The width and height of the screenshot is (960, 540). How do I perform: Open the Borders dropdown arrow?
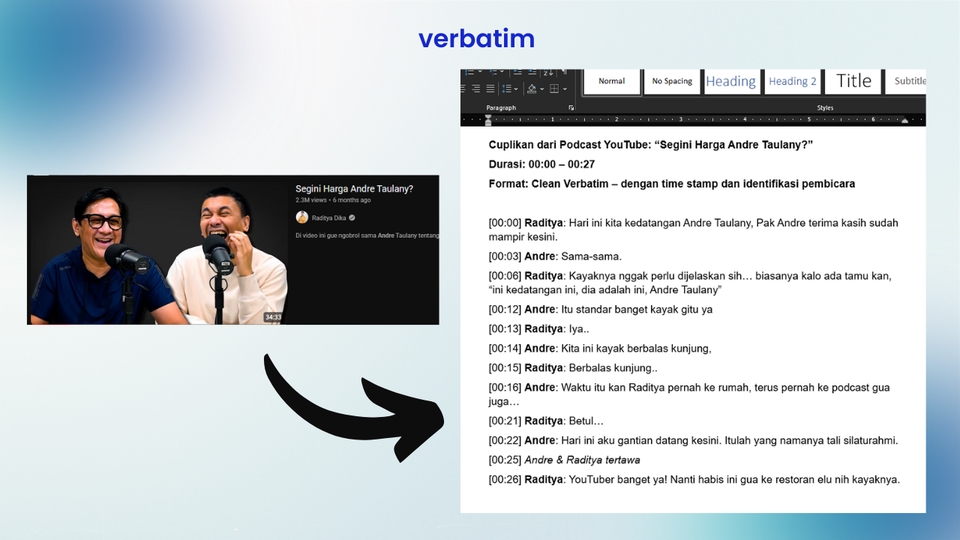coord(564,89)
